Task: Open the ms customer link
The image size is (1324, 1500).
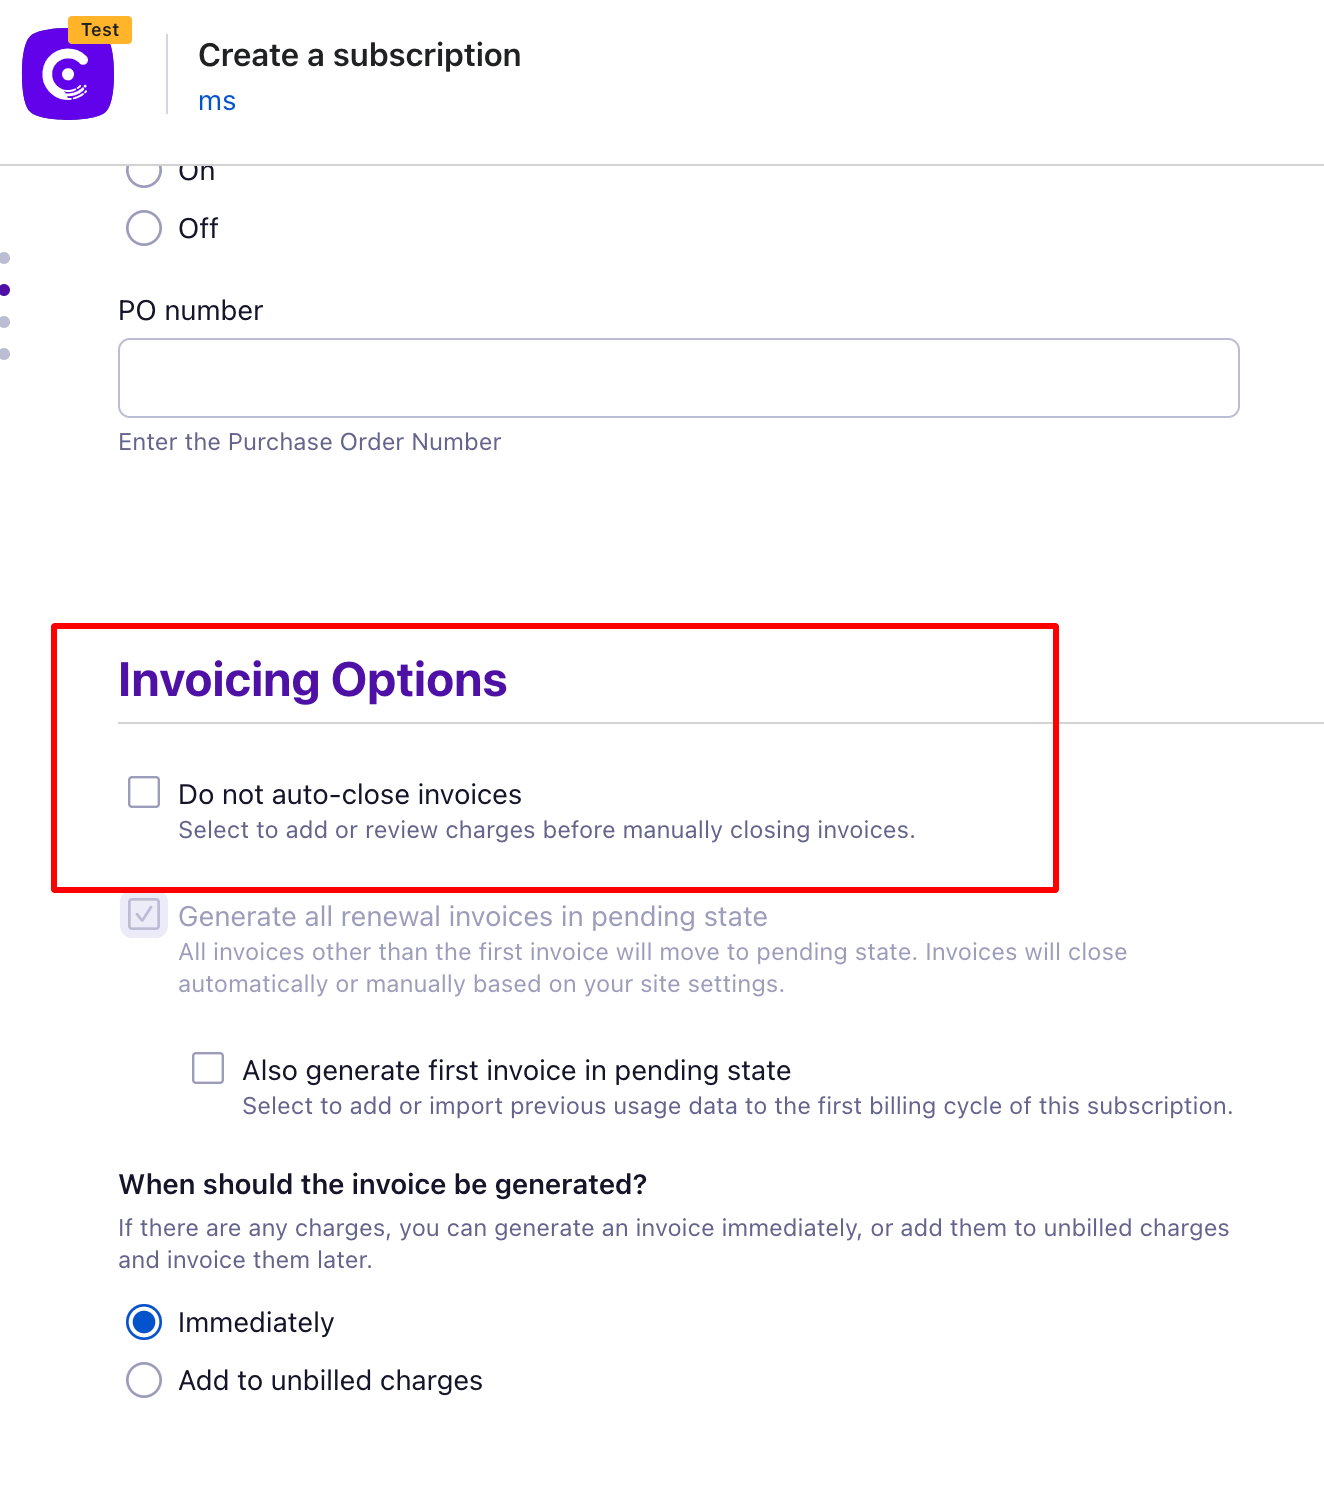Action: (217, 101)
